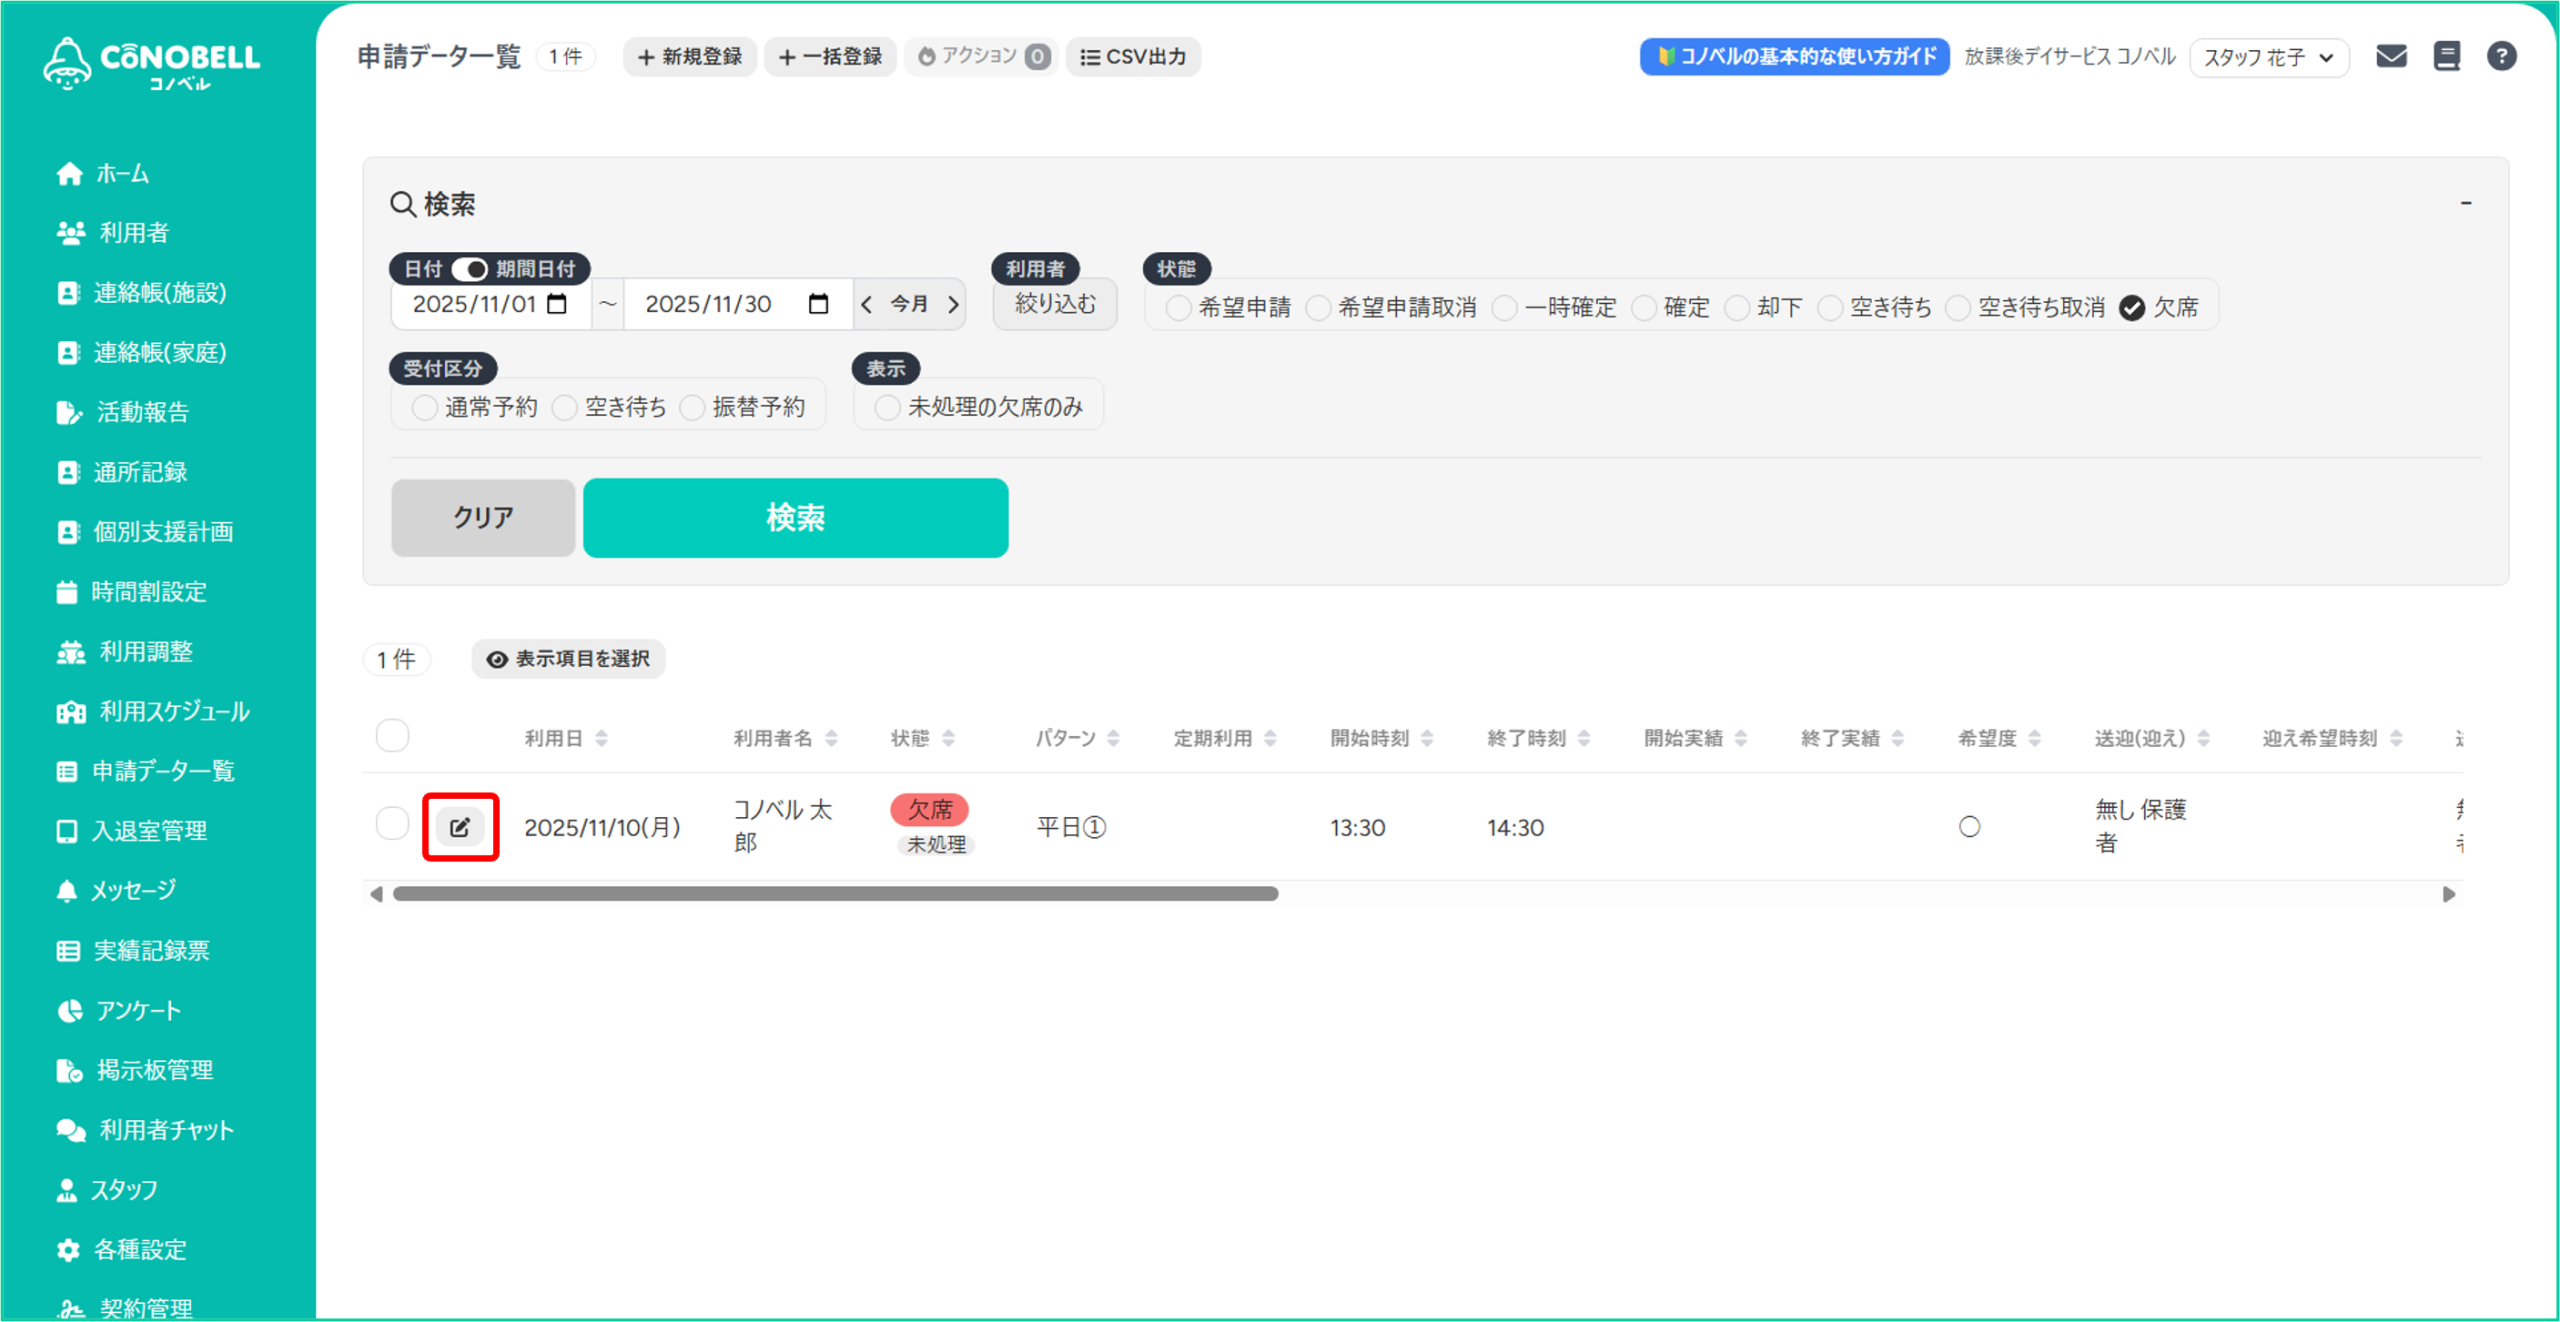Uncheck the 欠席 status filter
2560x1322 pixels.
tap(2132, 308)
